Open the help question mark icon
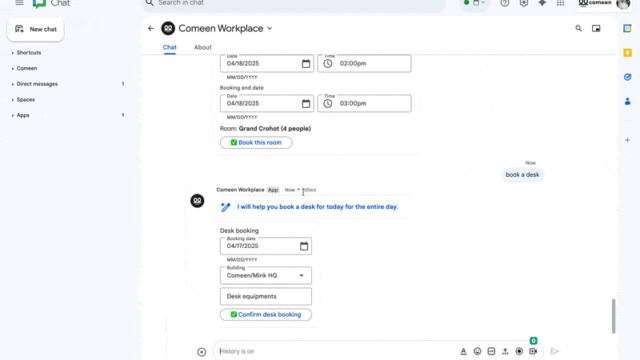This screenshot has width=640, height=360. 504,3
